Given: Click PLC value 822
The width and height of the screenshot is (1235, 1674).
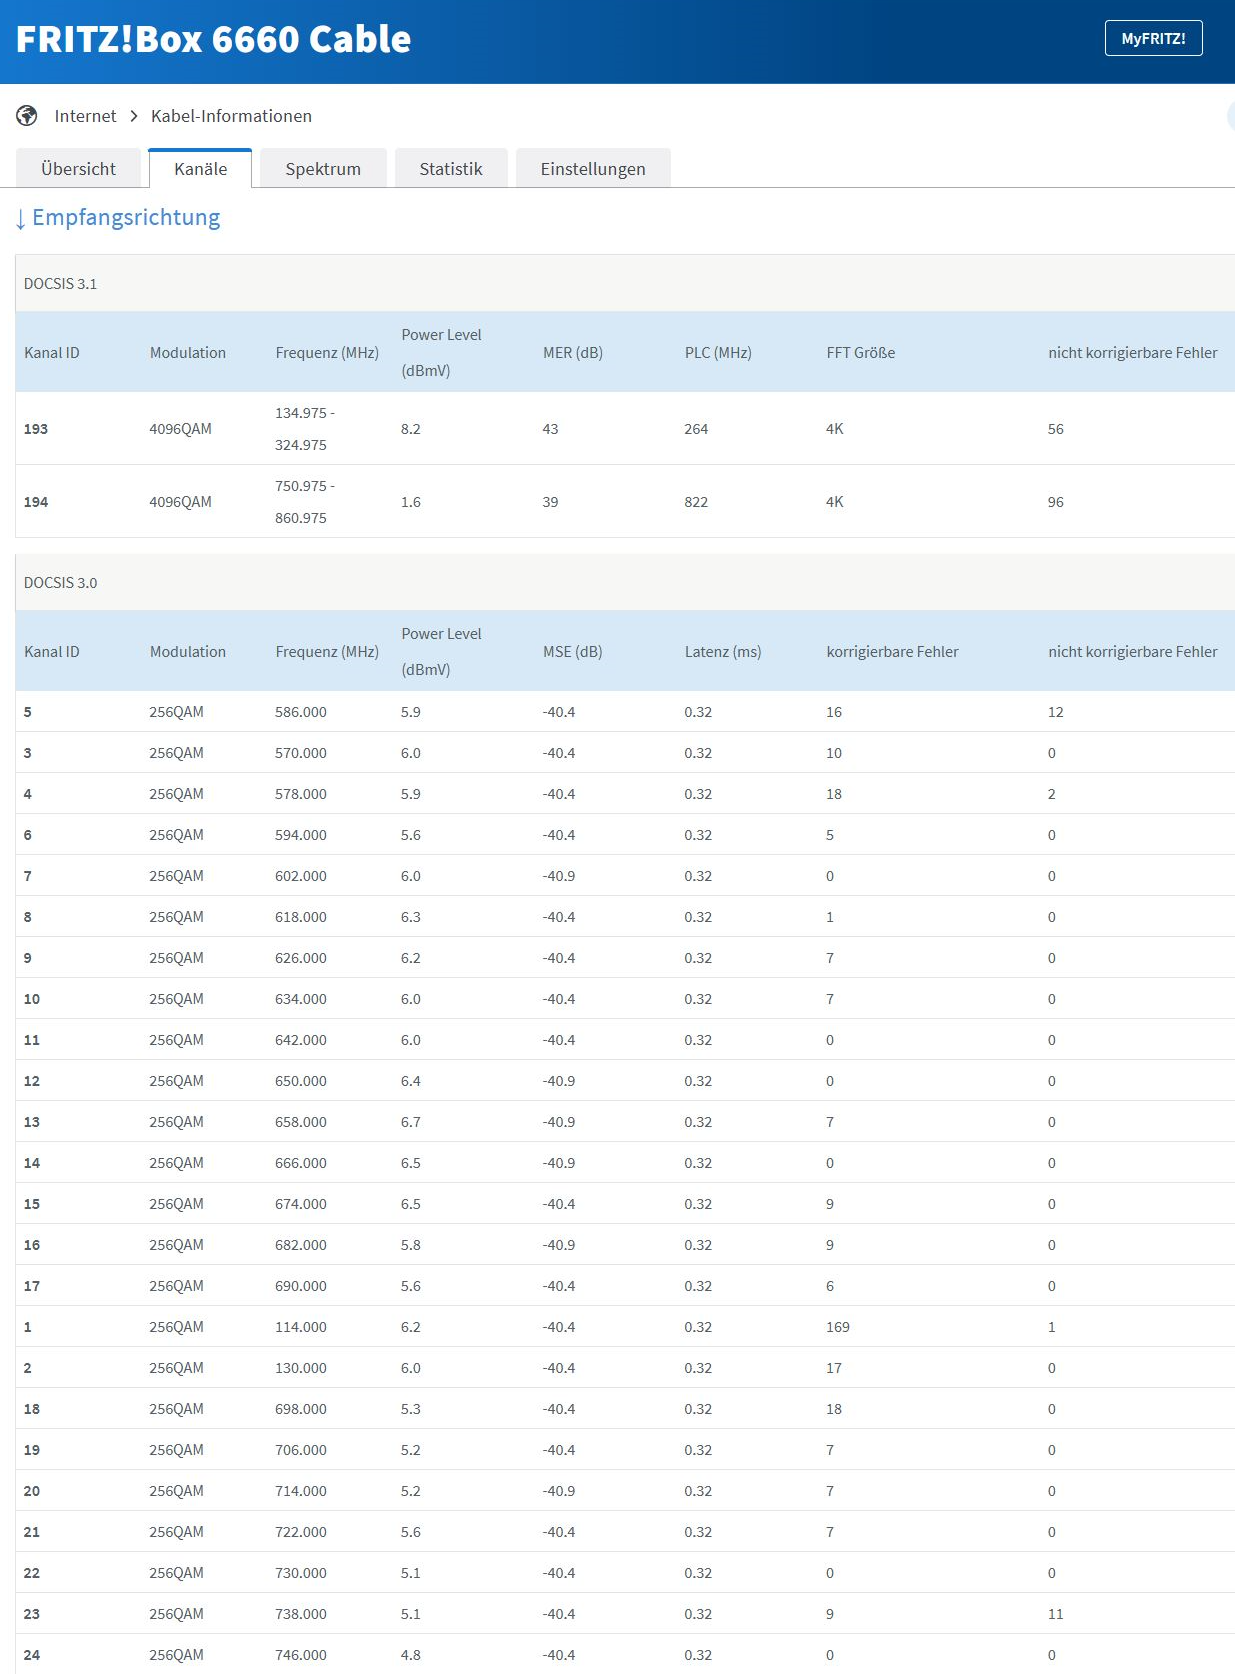Looking at the screenshot, I should tap(696, 502).
